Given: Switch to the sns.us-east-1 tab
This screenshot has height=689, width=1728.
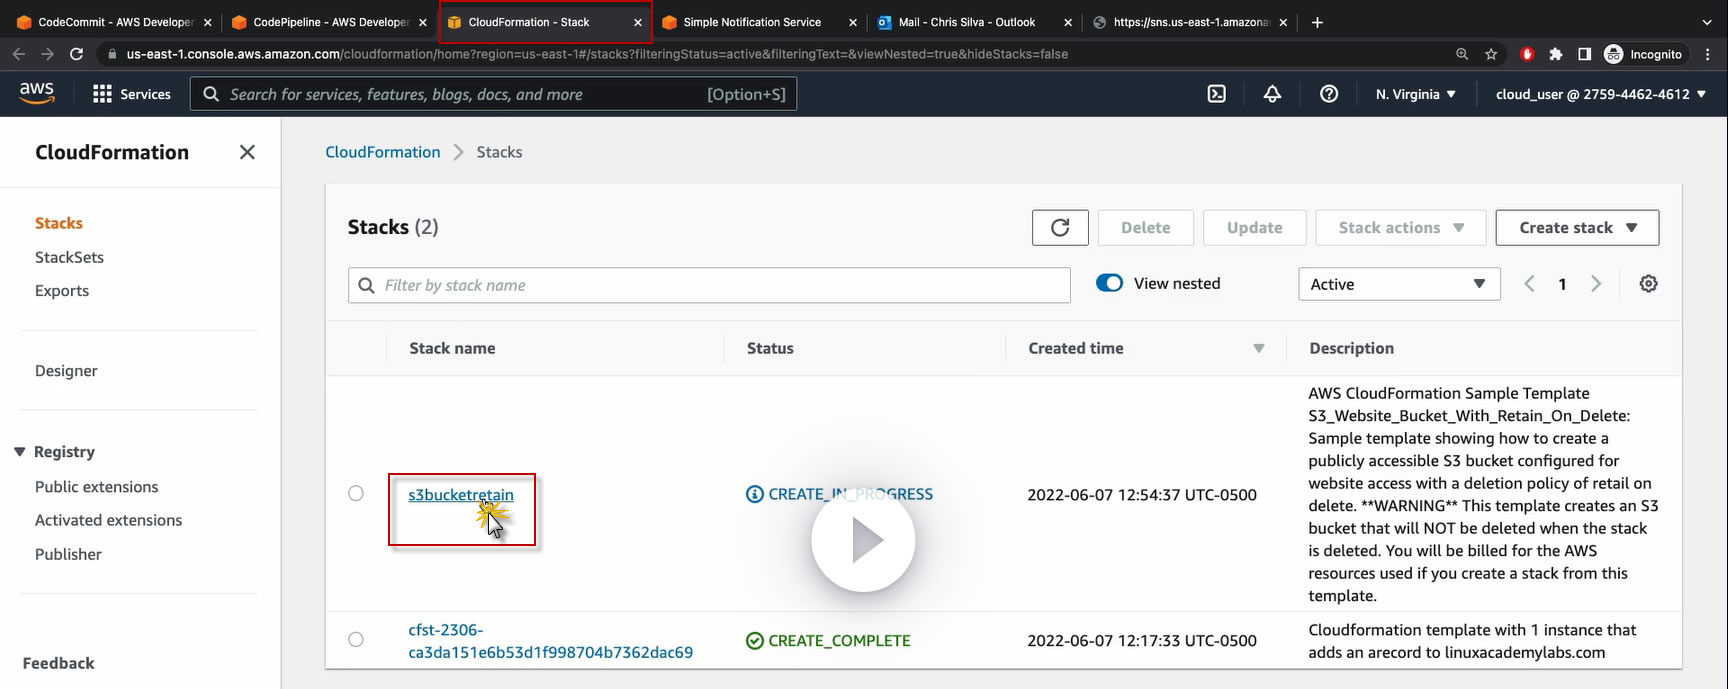Looking at the screenshot, I should [x=1190, y=22].
